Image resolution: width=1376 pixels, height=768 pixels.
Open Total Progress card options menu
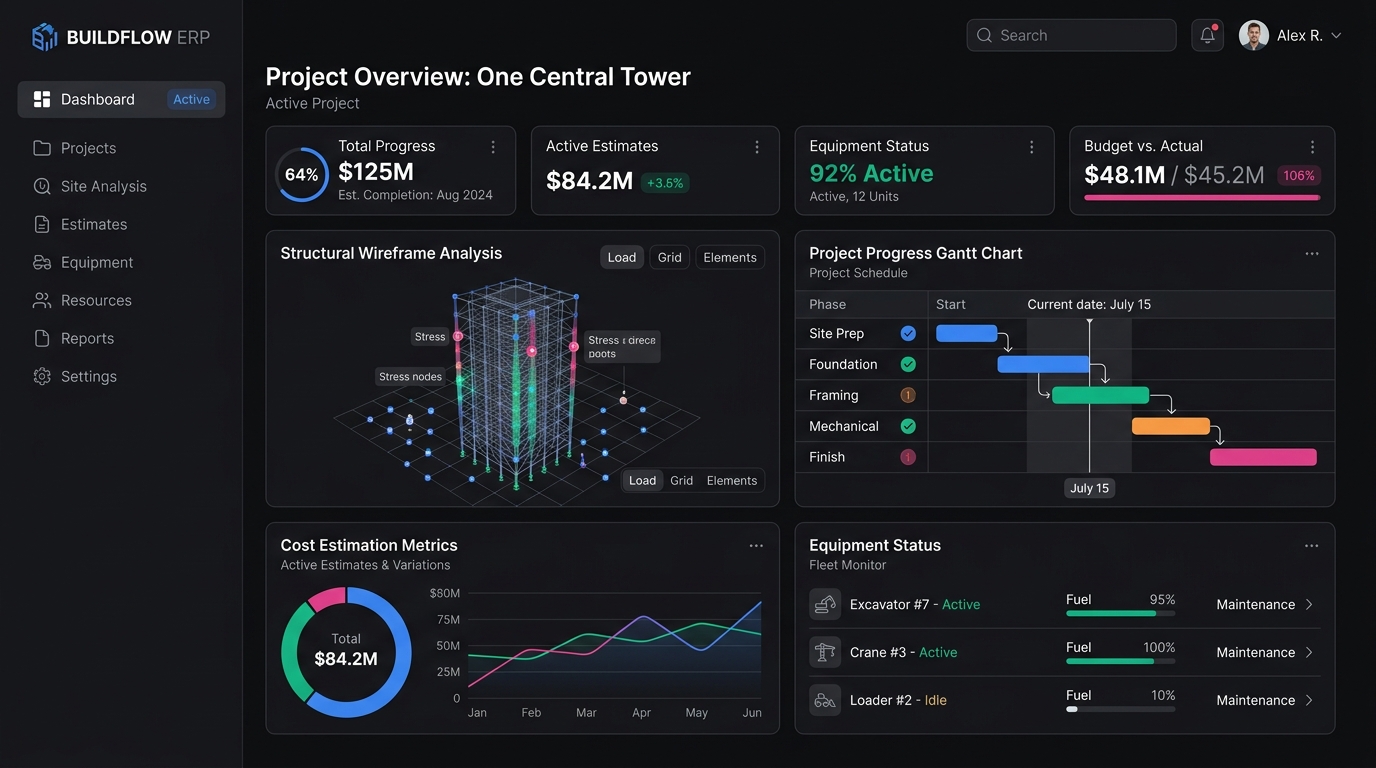pyautogui.click(x=493, y=147)
